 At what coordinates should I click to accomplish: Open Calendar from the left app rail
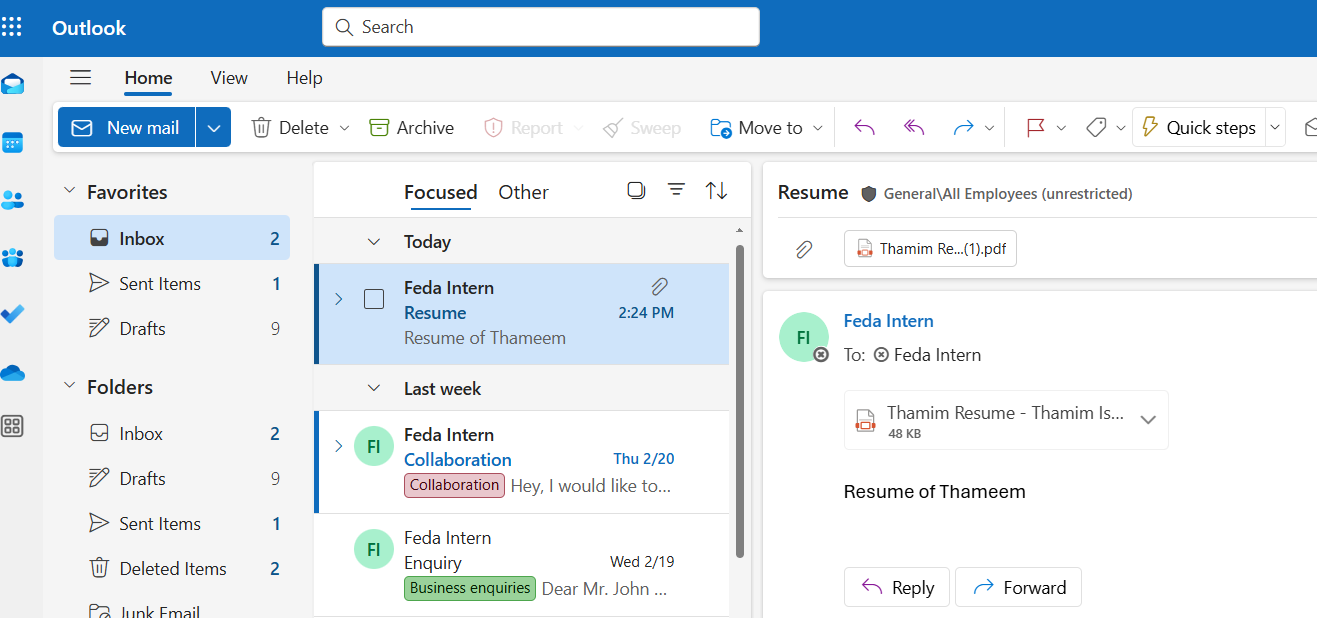[x=13, y=142]
